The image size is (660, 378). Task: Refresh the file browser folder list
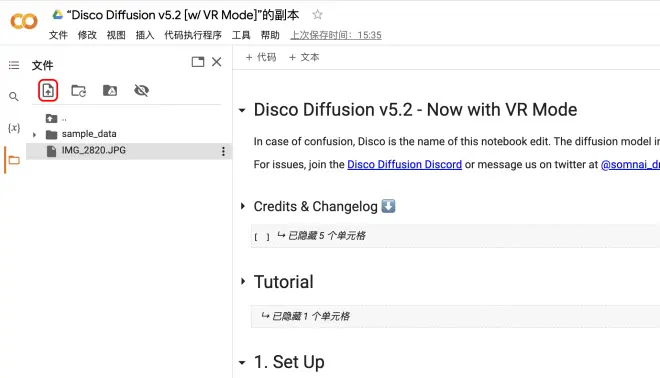(x=79, y=91)
